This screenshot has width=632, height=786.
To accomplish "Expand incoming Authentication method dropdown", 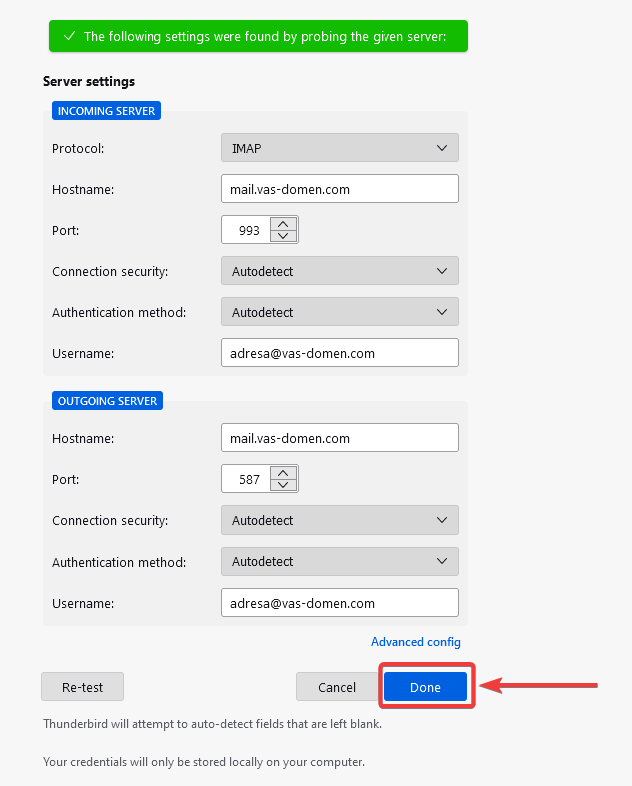I will click(340, 312).
